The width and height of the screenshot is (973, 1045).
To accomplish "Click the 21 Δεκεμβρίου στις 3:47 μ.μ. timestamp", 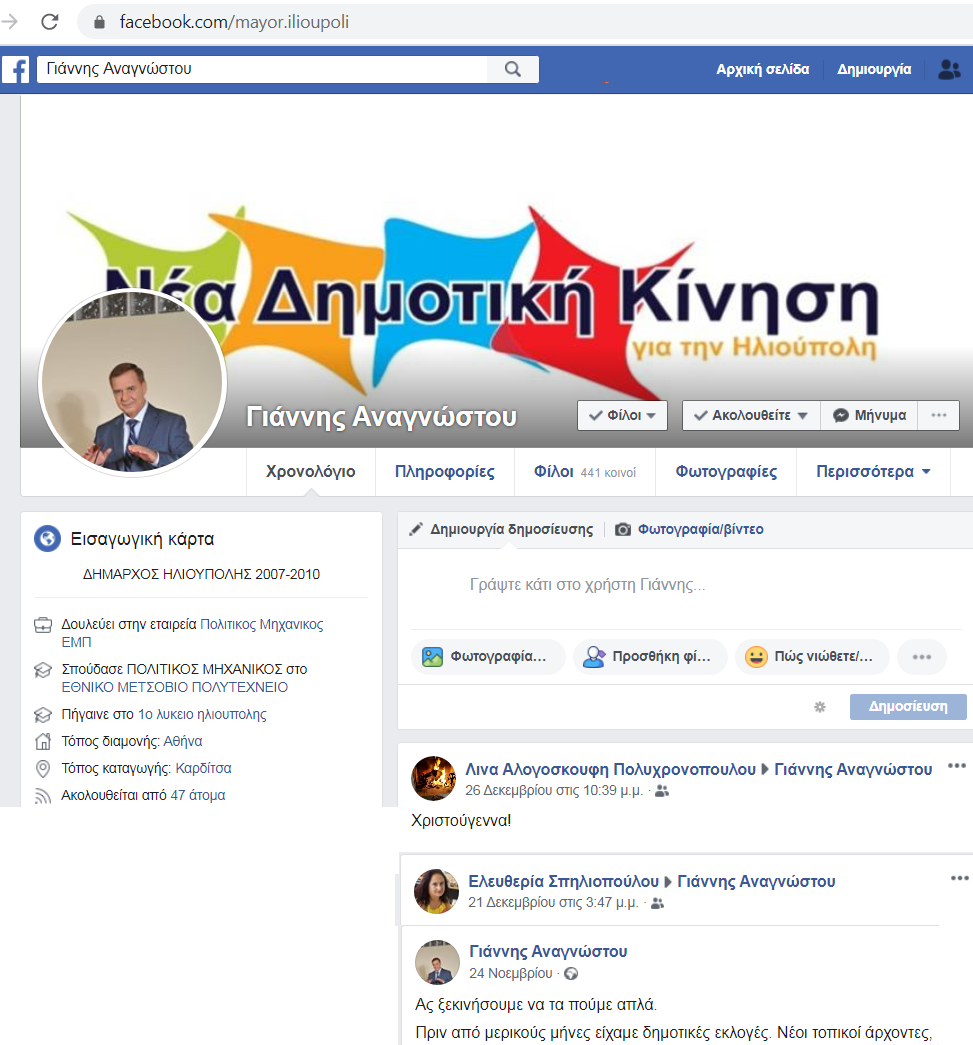I will click(x=553, y=902).
